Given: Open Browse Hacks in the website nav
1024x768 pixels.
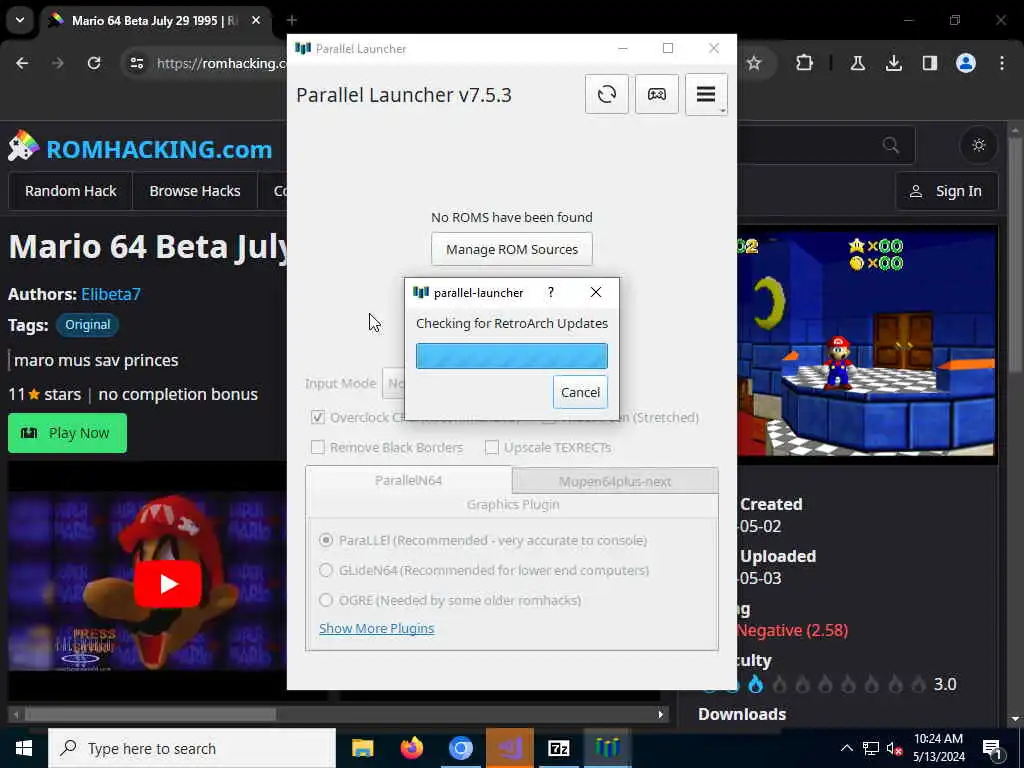Looking at the screenshot, I should click(195, 191).
